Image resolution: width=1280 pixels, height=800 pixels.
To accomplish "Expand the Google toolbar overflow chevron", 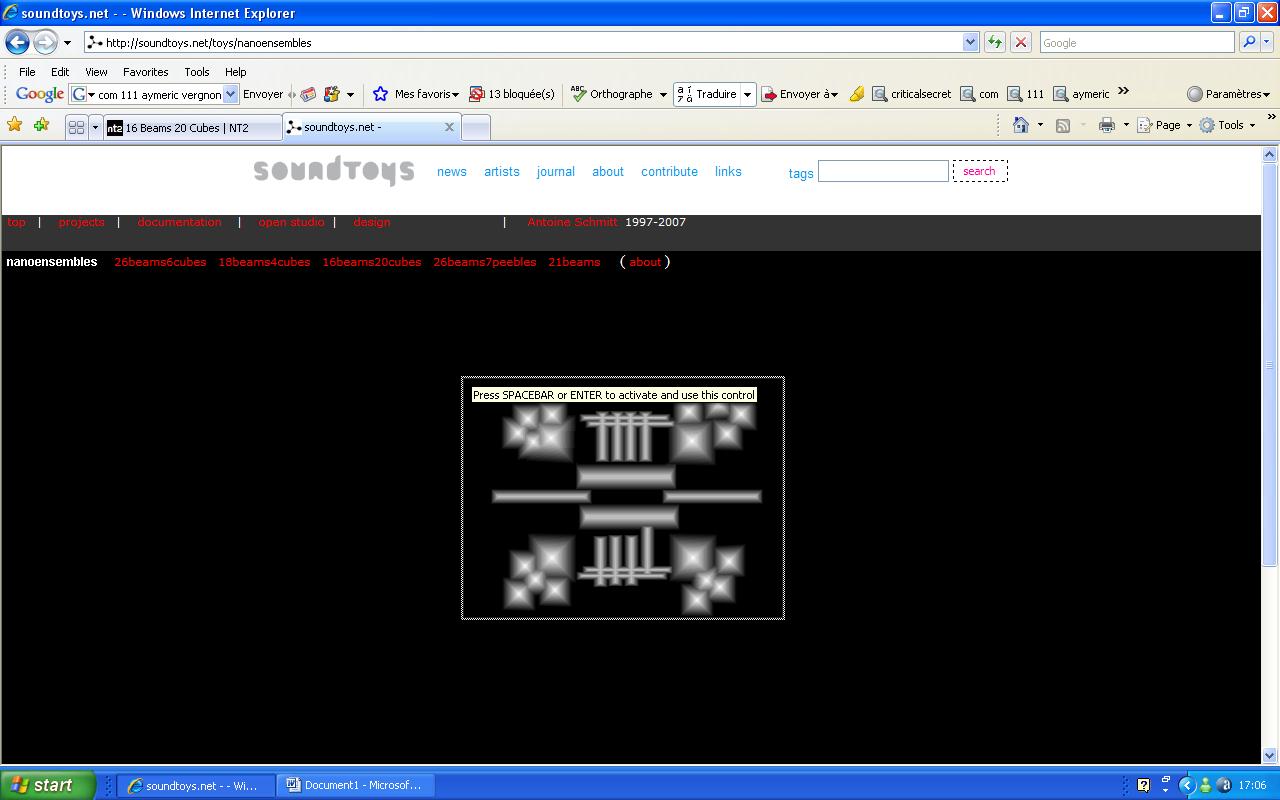I will [x=1123, y=91].
